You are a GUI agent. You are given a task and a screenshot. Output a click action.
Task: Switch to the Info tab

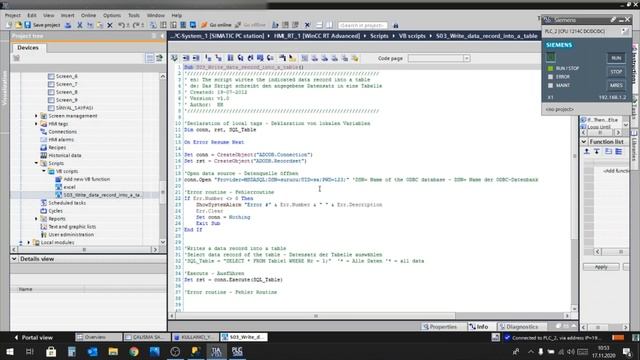[478, 327]
